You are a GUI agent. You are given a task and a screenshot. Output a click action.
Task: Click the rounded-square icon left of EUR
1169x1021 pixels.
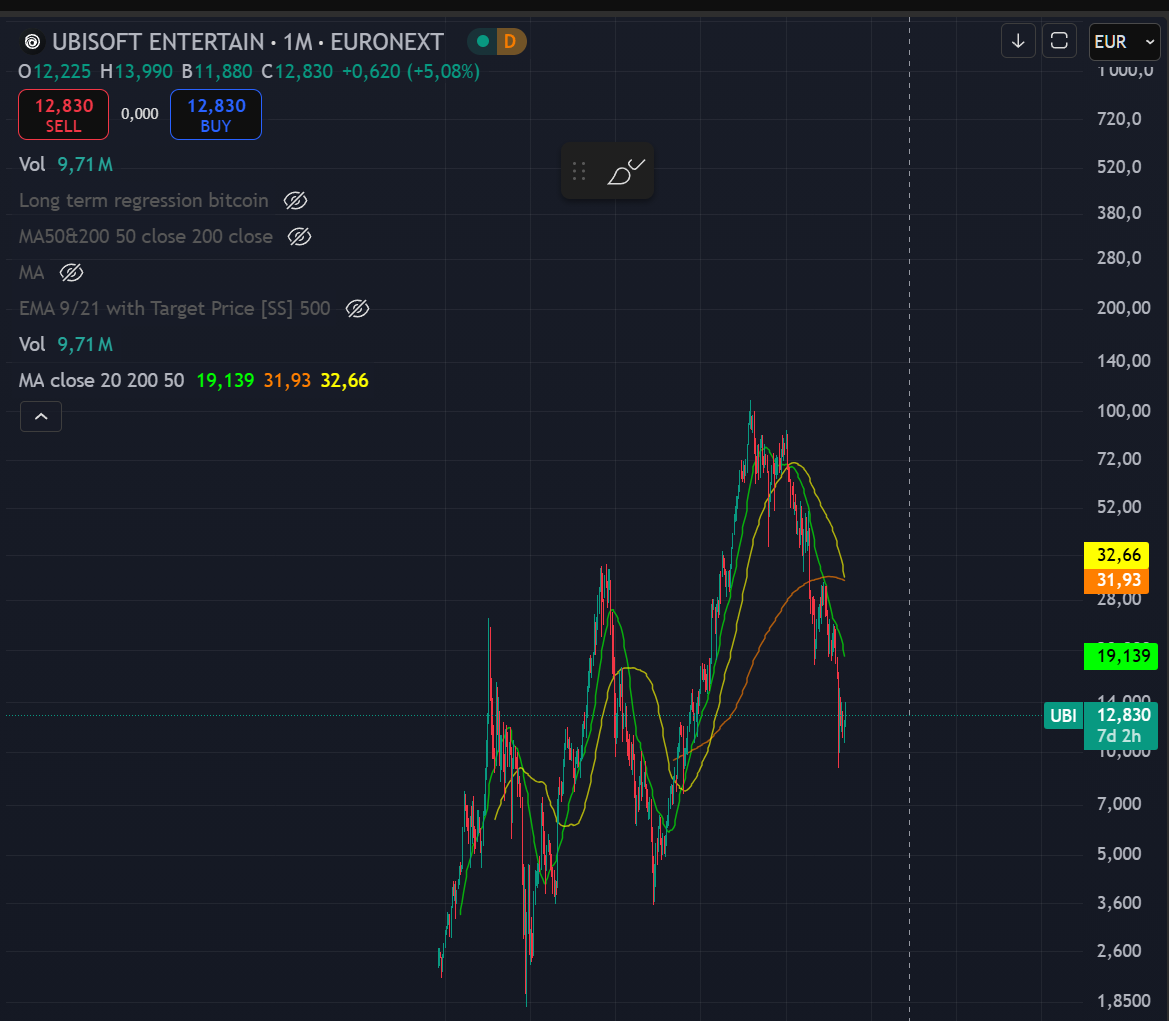point(1059,41)
